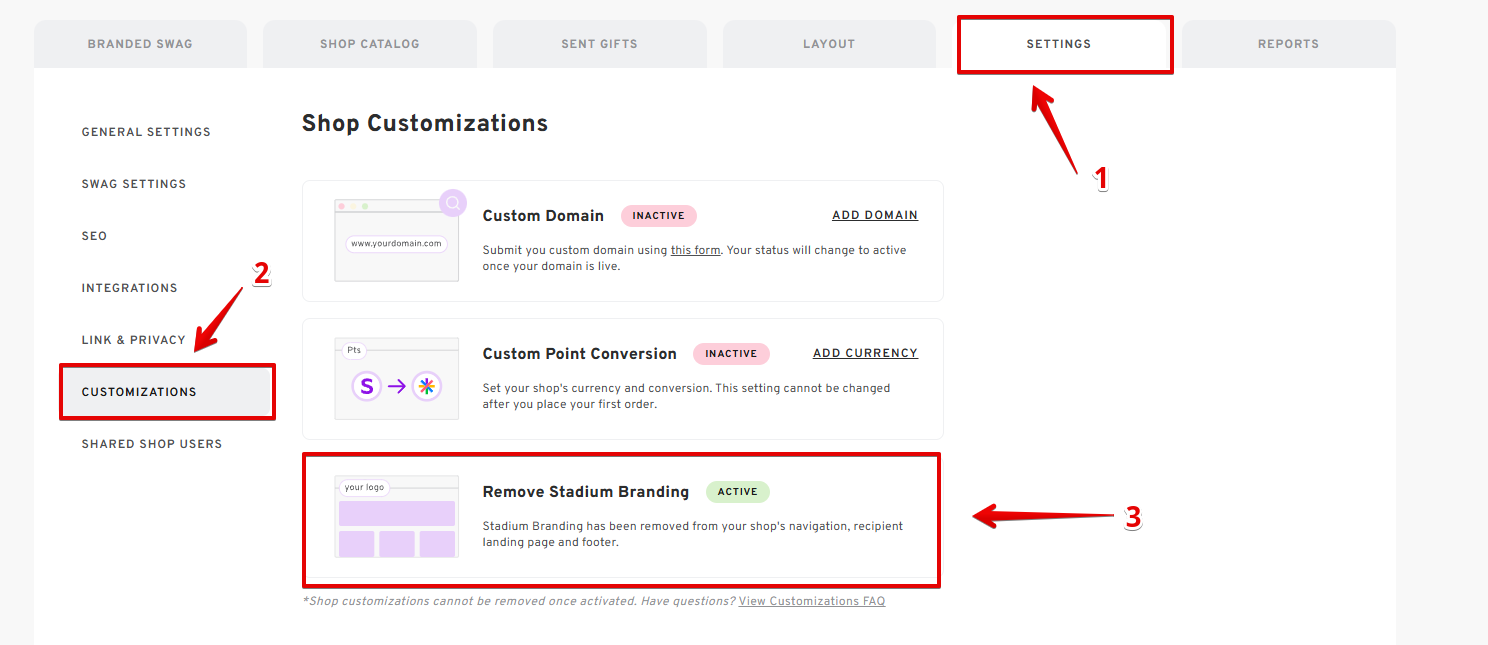Click the Add Domain link
Image resolution: width=1488 pixels, height=645 pixels.
pyautogui.click(x=875, y=215)
